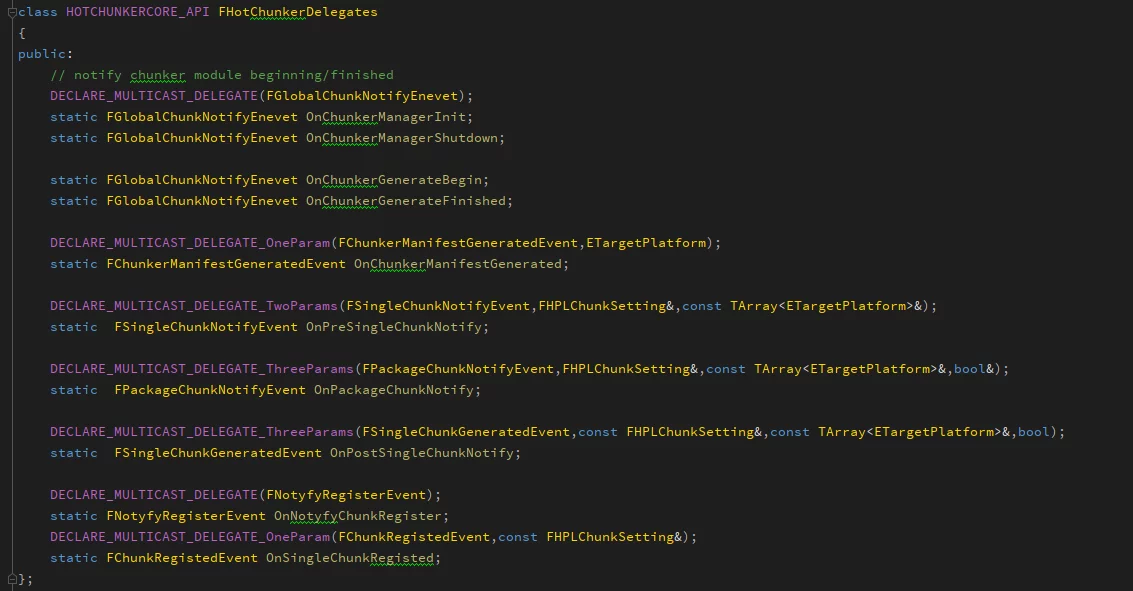Click DECLARE_MULTICAST_DELEGATE_OneParam for FChunkerManifestGeneratedEvent
This screenshot has width=1133, height=591.
point(190,243)
